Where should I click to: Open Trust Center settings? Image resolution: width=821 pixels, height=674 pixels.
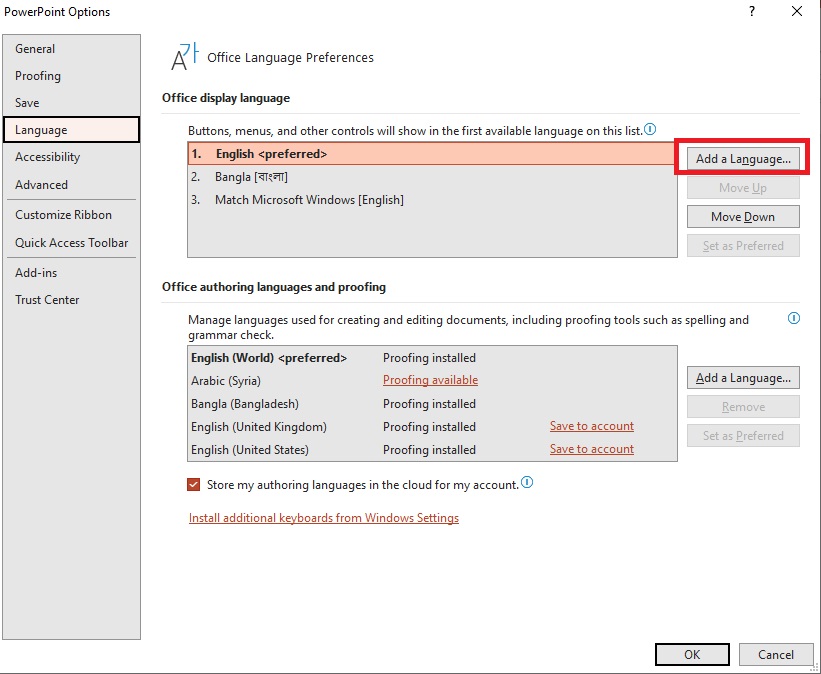click(x=46, y=299)
